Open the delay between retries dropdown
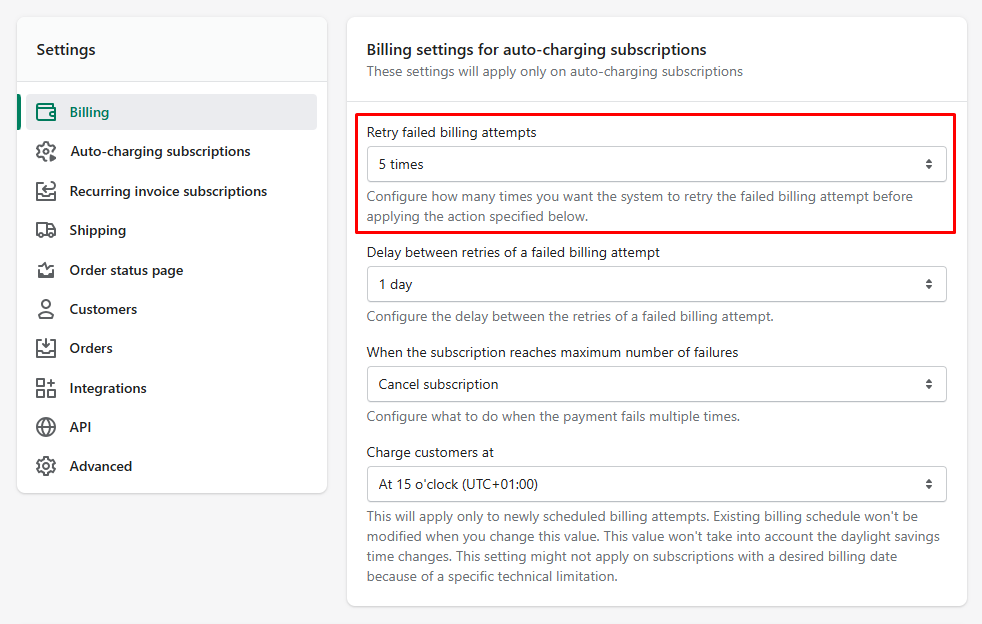 pyautogui.click(x=656, y=284)
